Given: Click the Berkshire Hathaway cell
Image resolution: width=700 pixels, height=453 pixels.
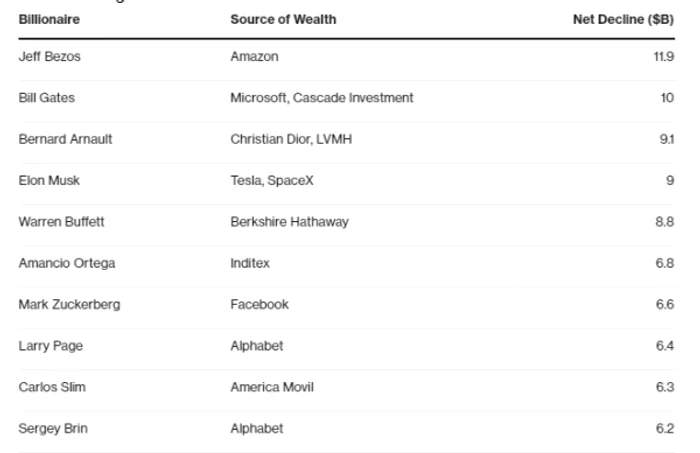Looking at the screenshot, I should point(289,222).
